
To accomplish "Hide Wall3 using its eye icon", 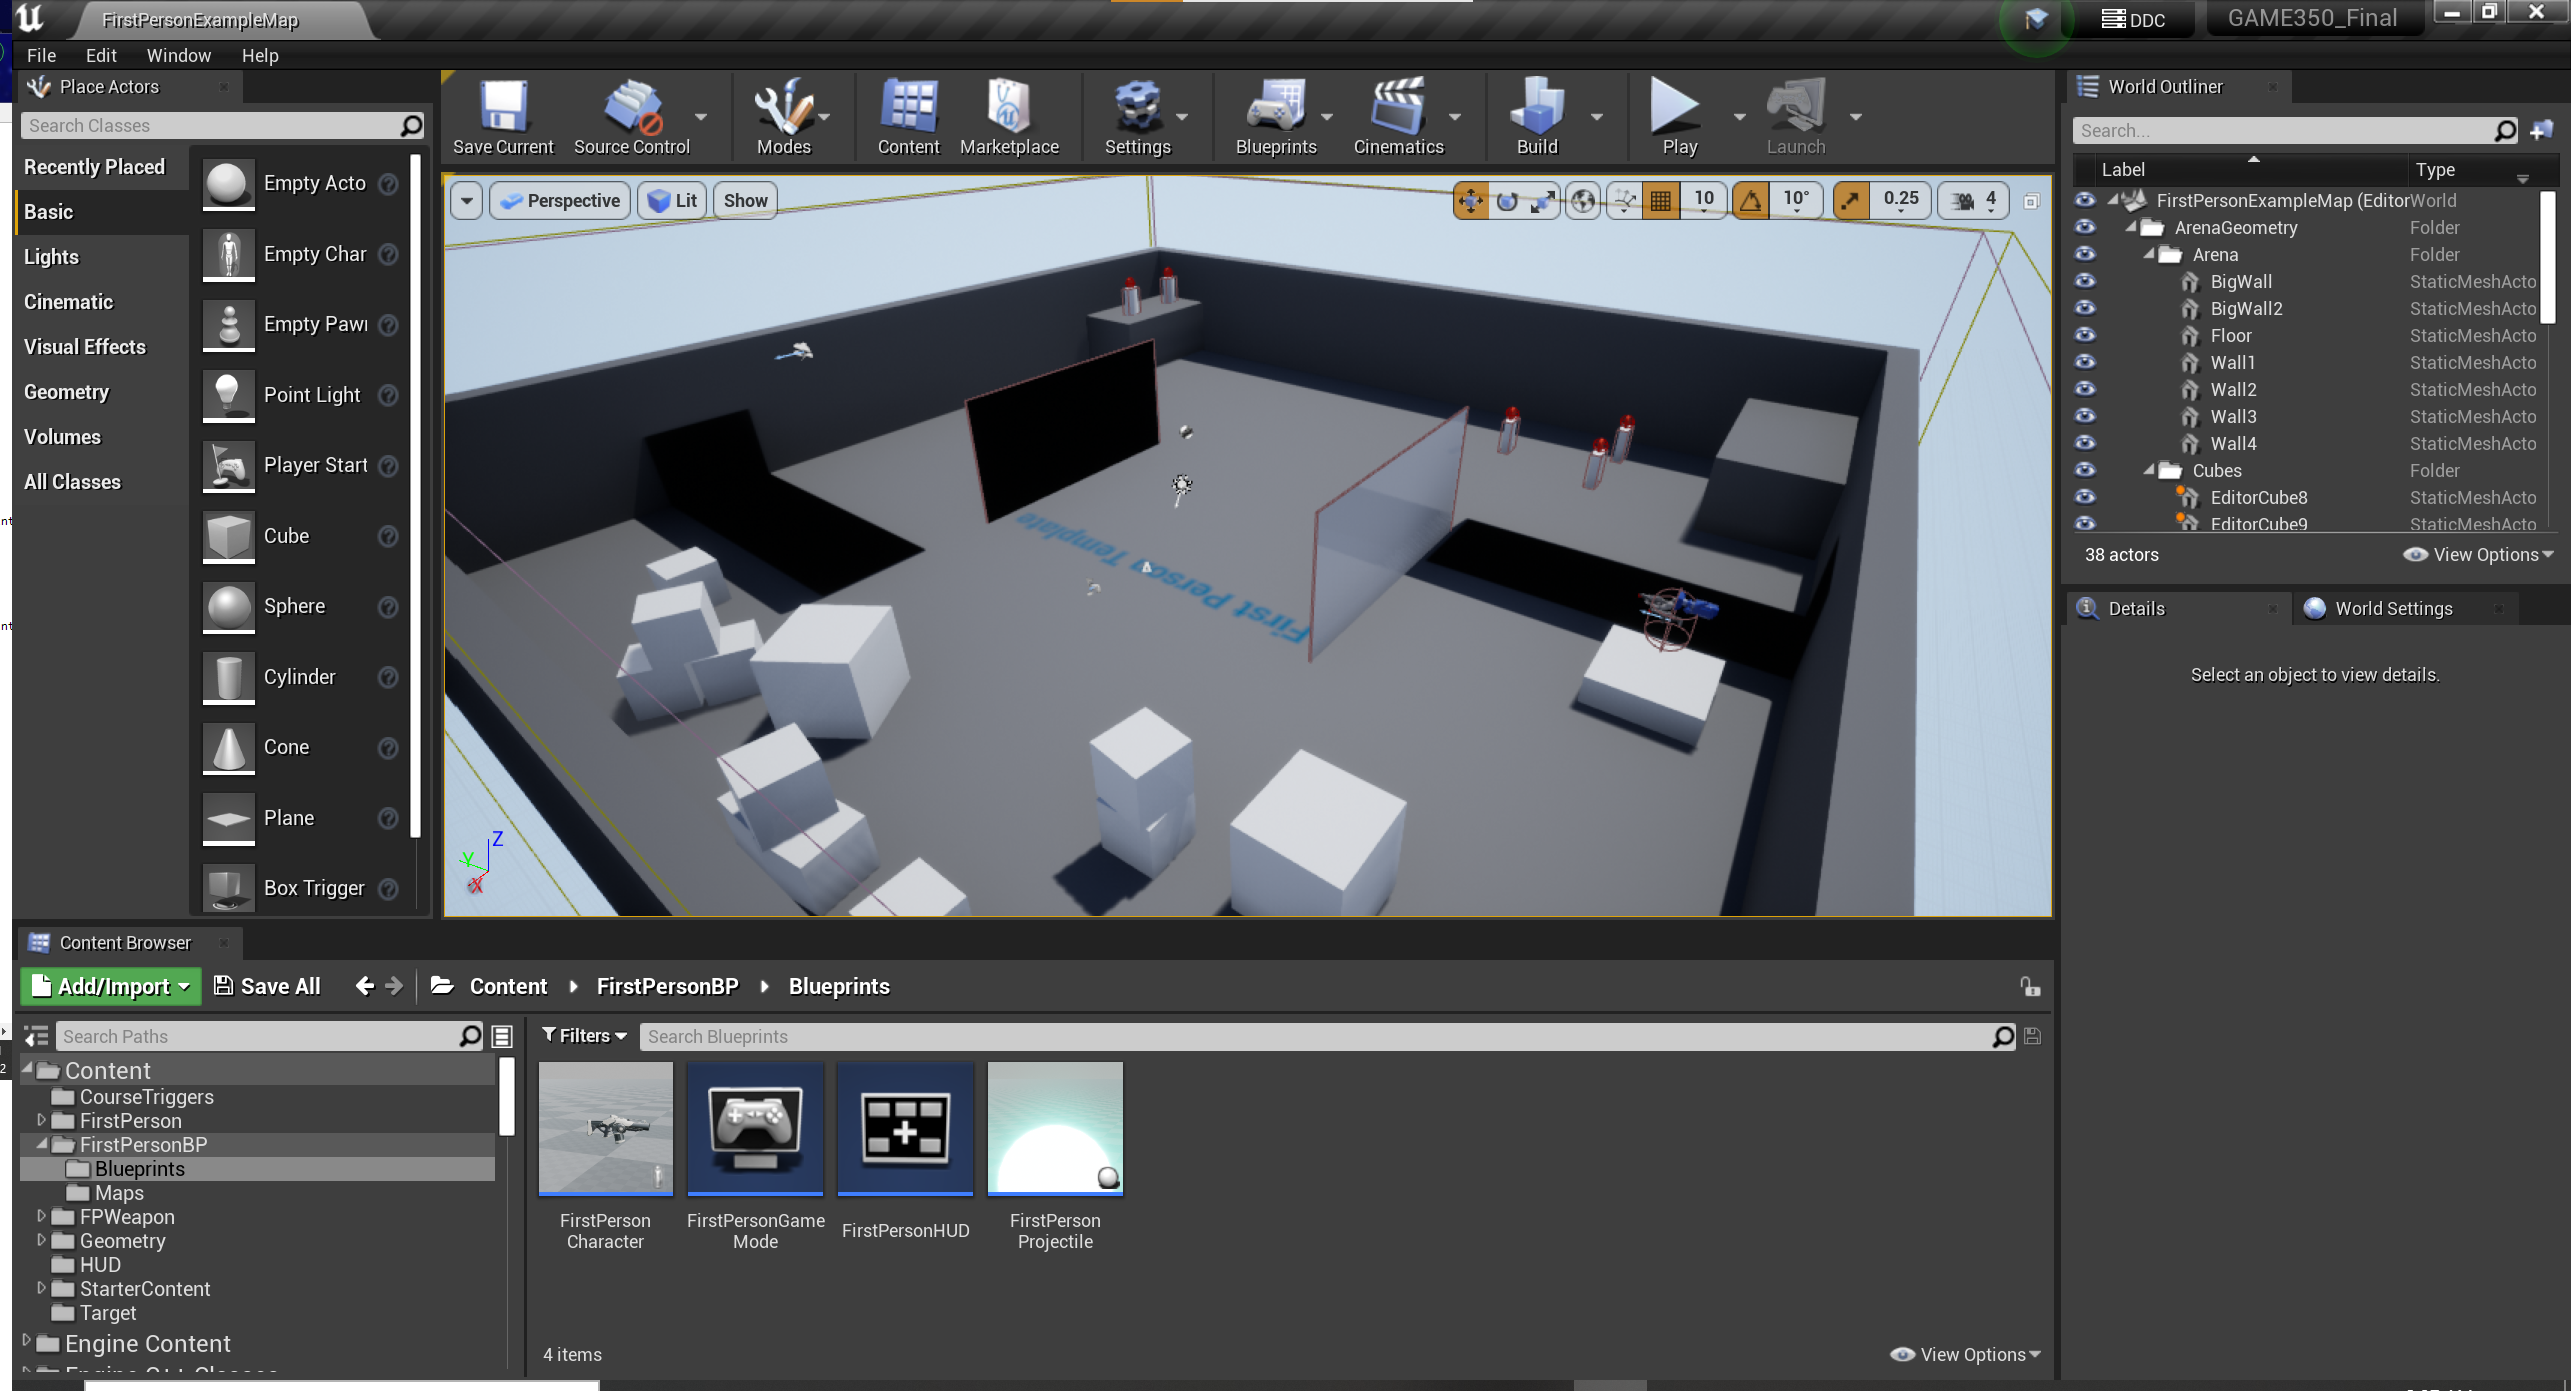I will click(2085, 416).
